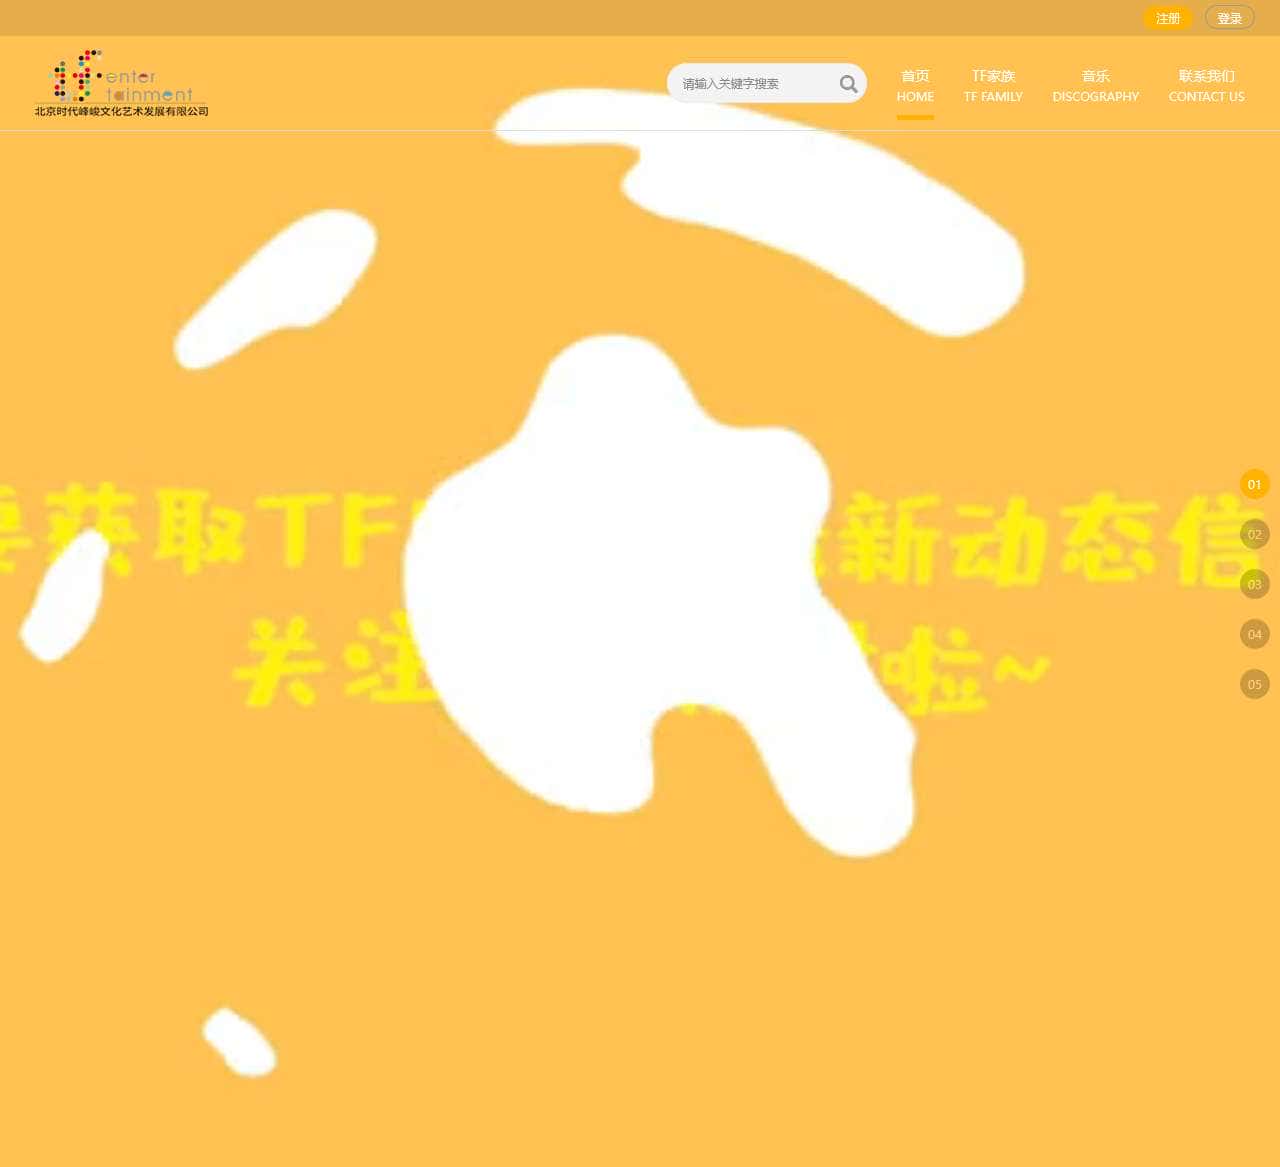Click the 注册 register button
The width and height of the screenshot is (1280, 1167).
(1168, 18)
